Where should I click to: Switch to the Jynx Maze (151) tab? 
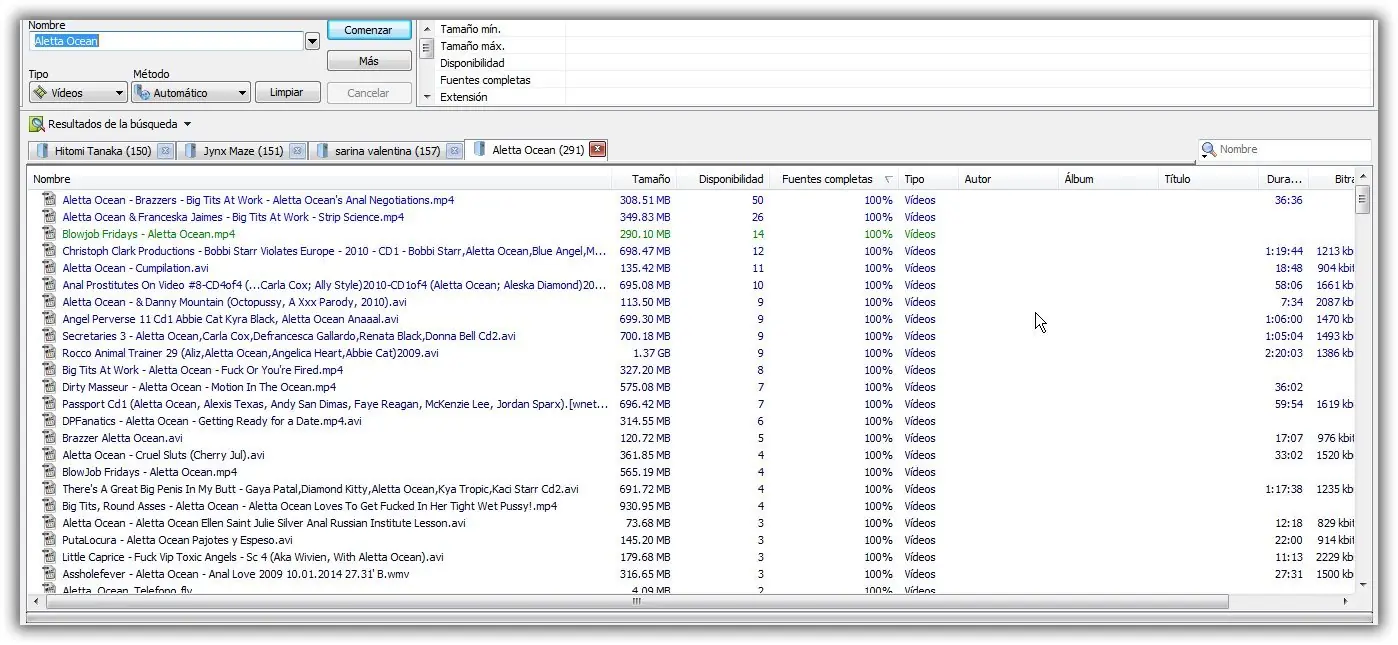coord(243,151)
